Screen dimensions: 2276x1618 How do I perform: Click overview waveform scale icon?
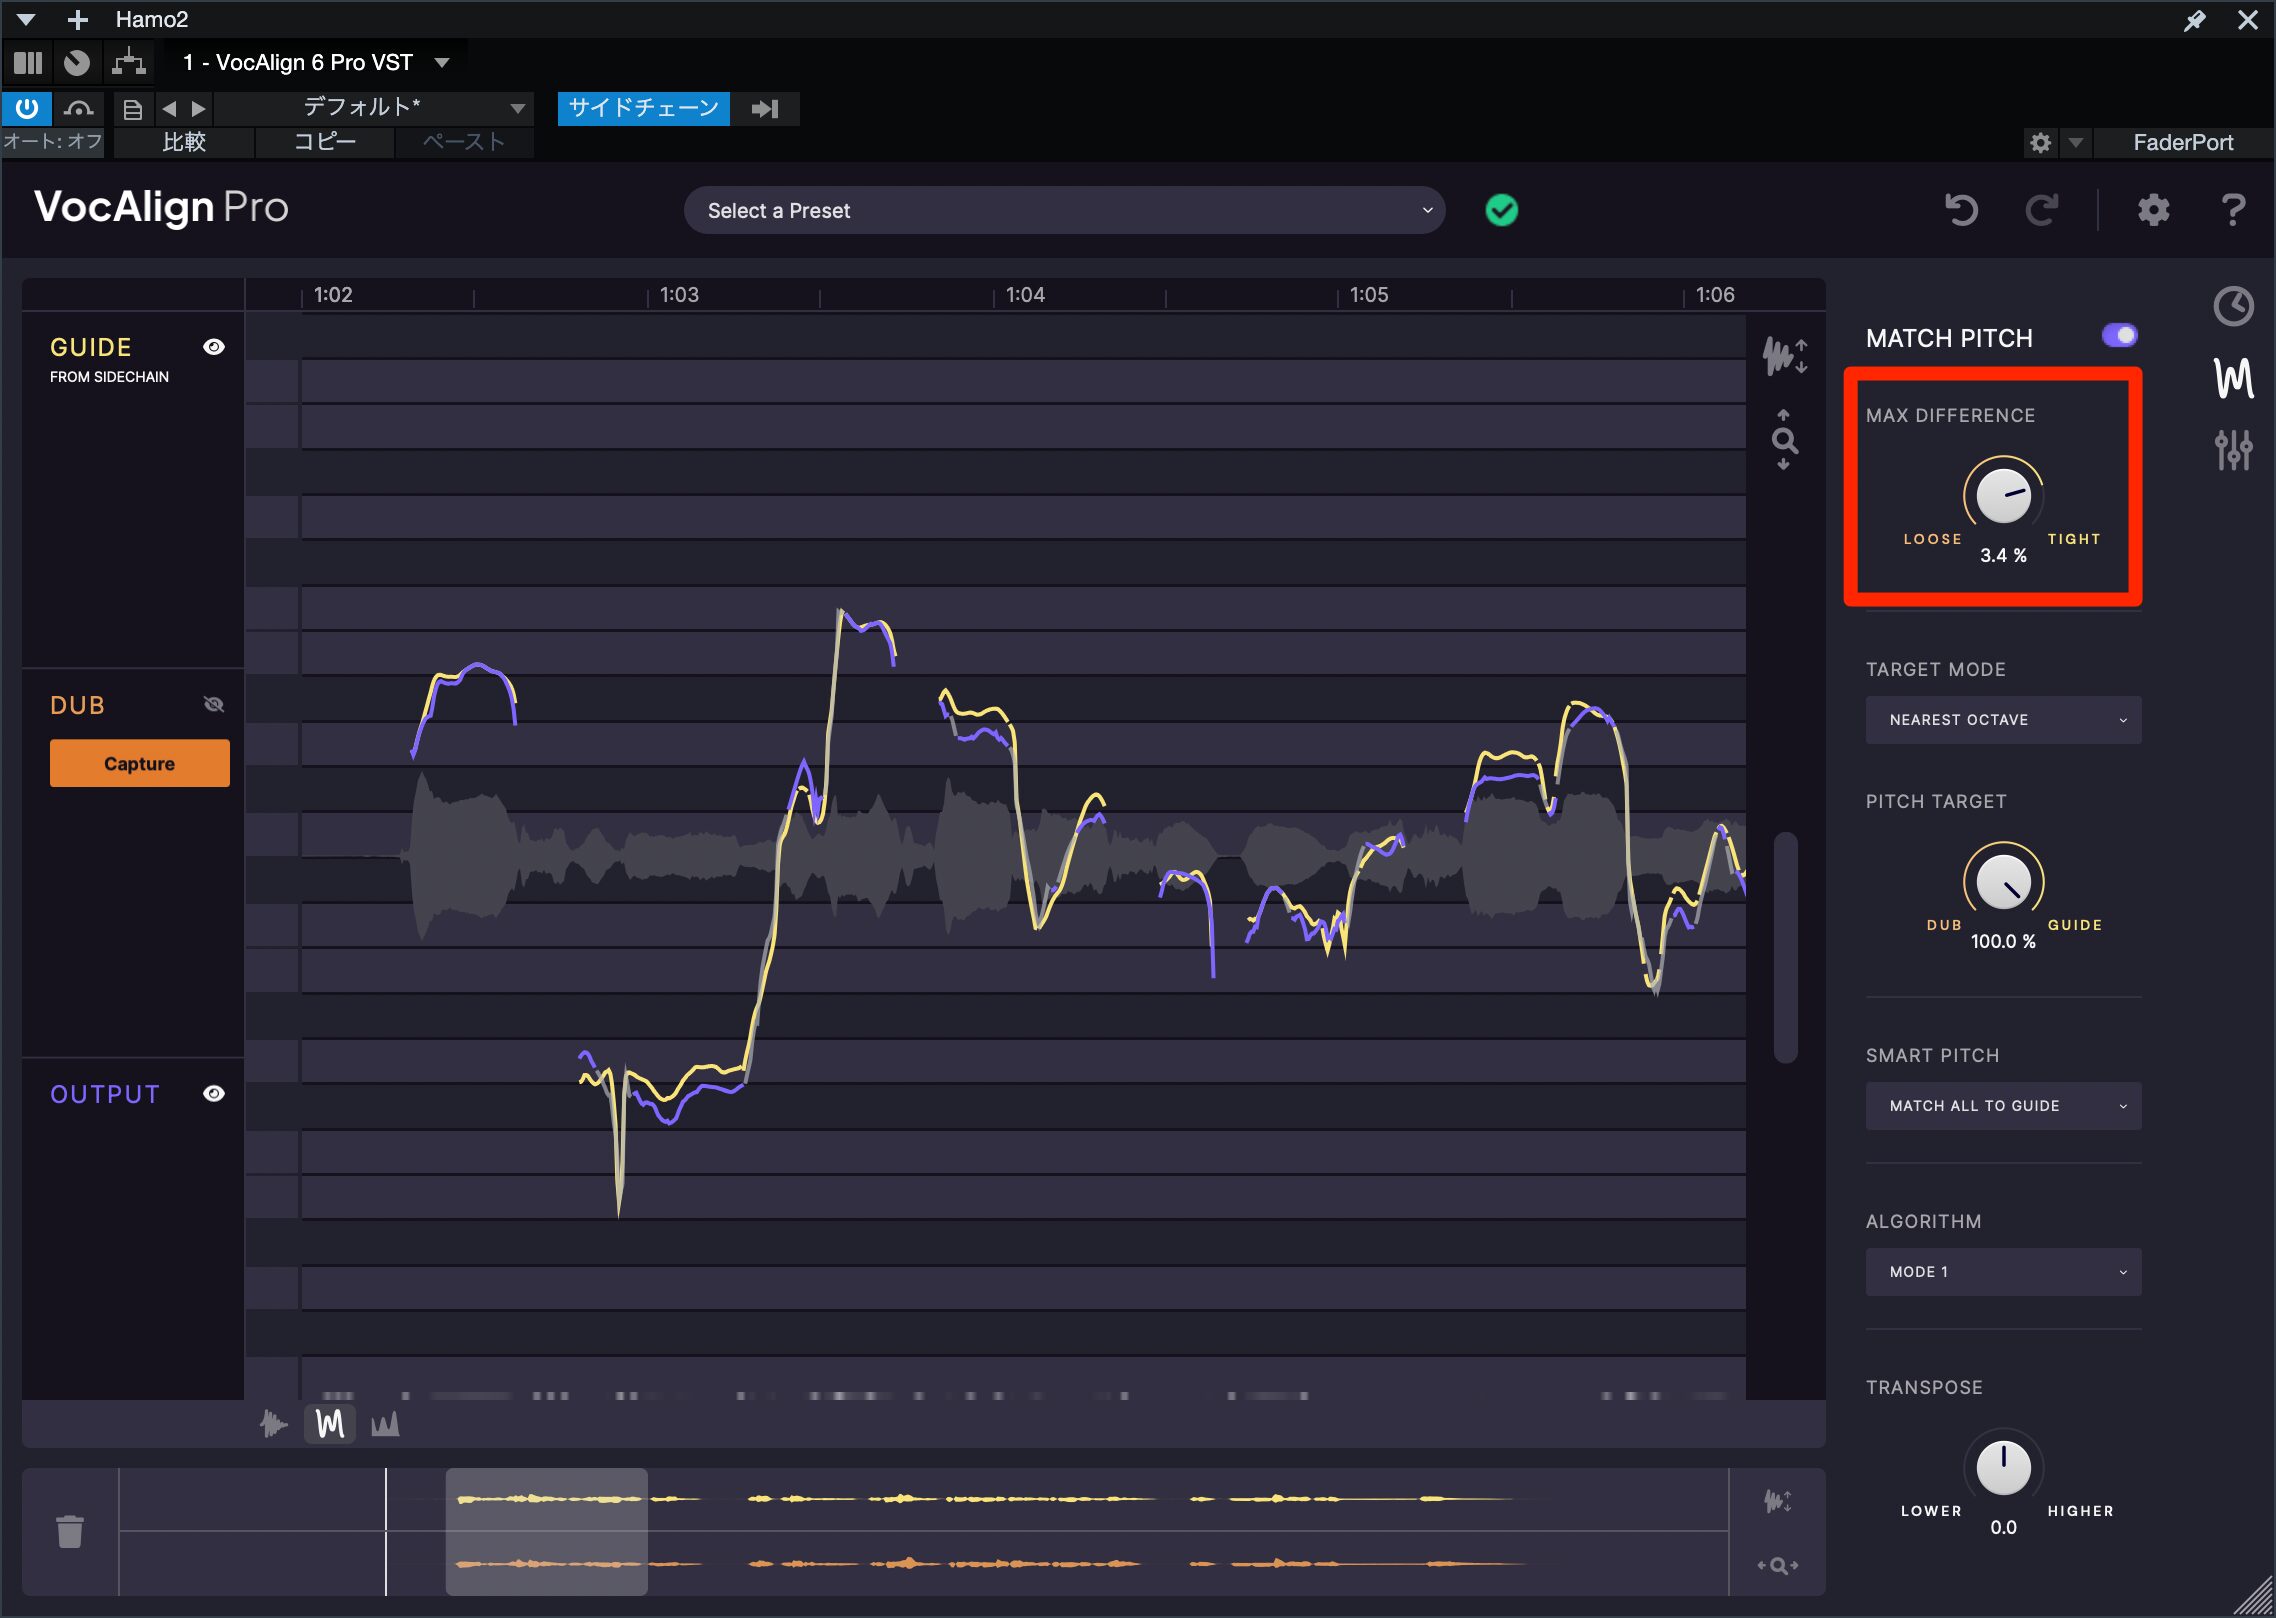(1777, 1500)
